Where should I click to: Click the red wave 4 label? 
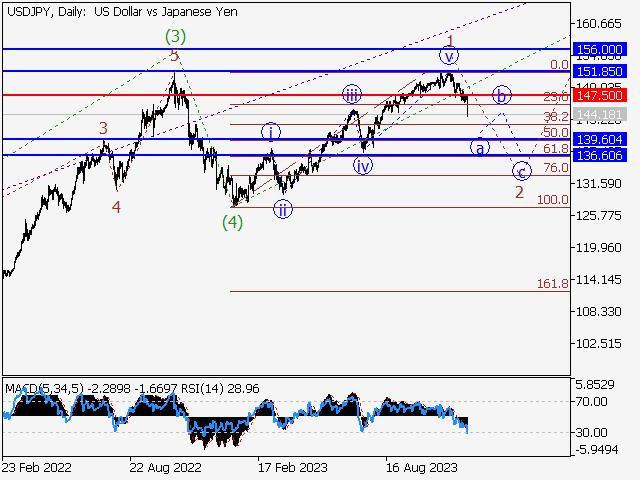coord(116,207)
